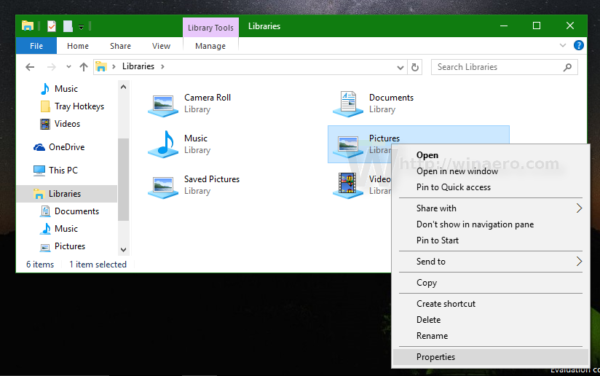This screenshot has height=376, width=600.
Task: Open the File menu tab
Action: pyautogui.click(x=36, y=46)
